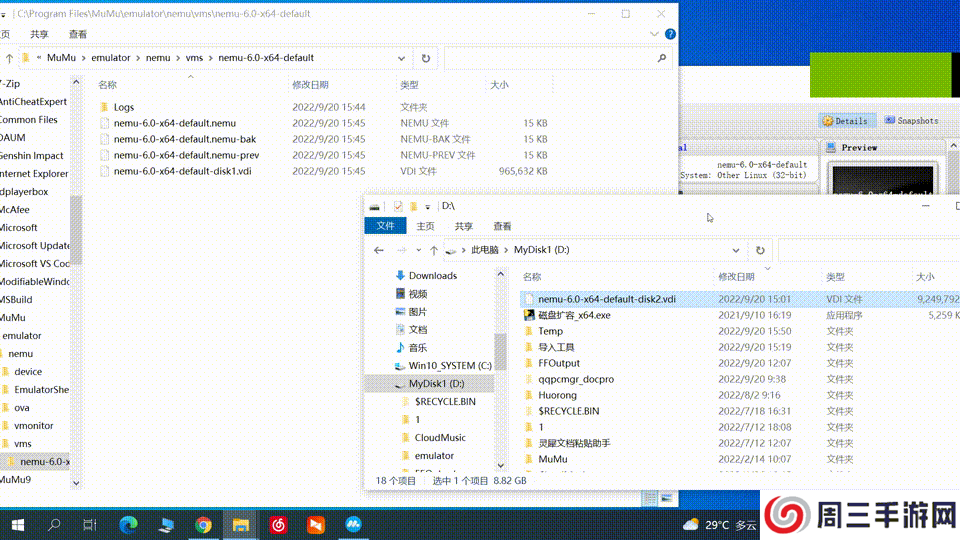Go back using the D: window's back arrow
The image size is (960, 540).
point(379,250)
